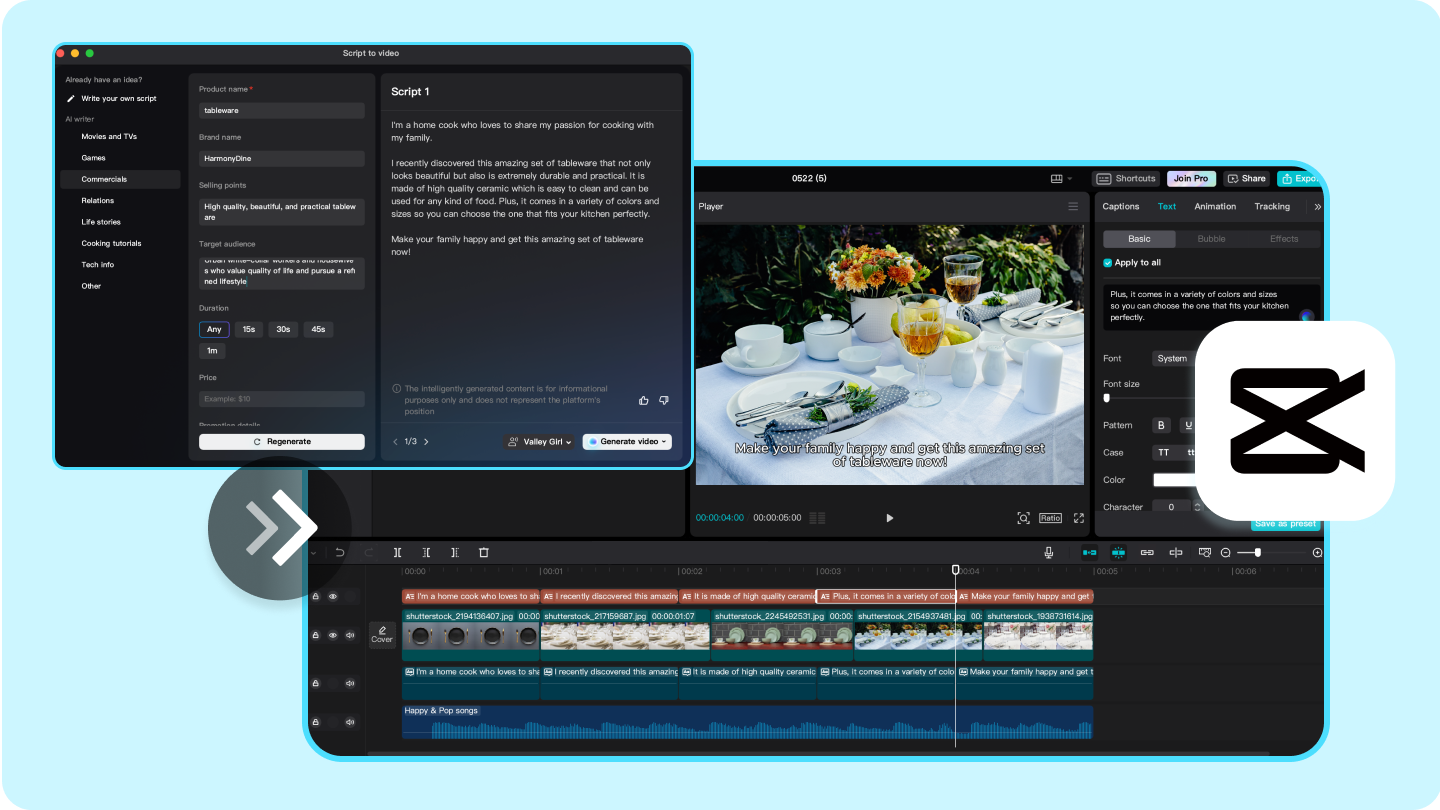Viewport: 1440px width, 810px height.
Task: Go to the next script with the right arrow
Action: tap(426, 441)
